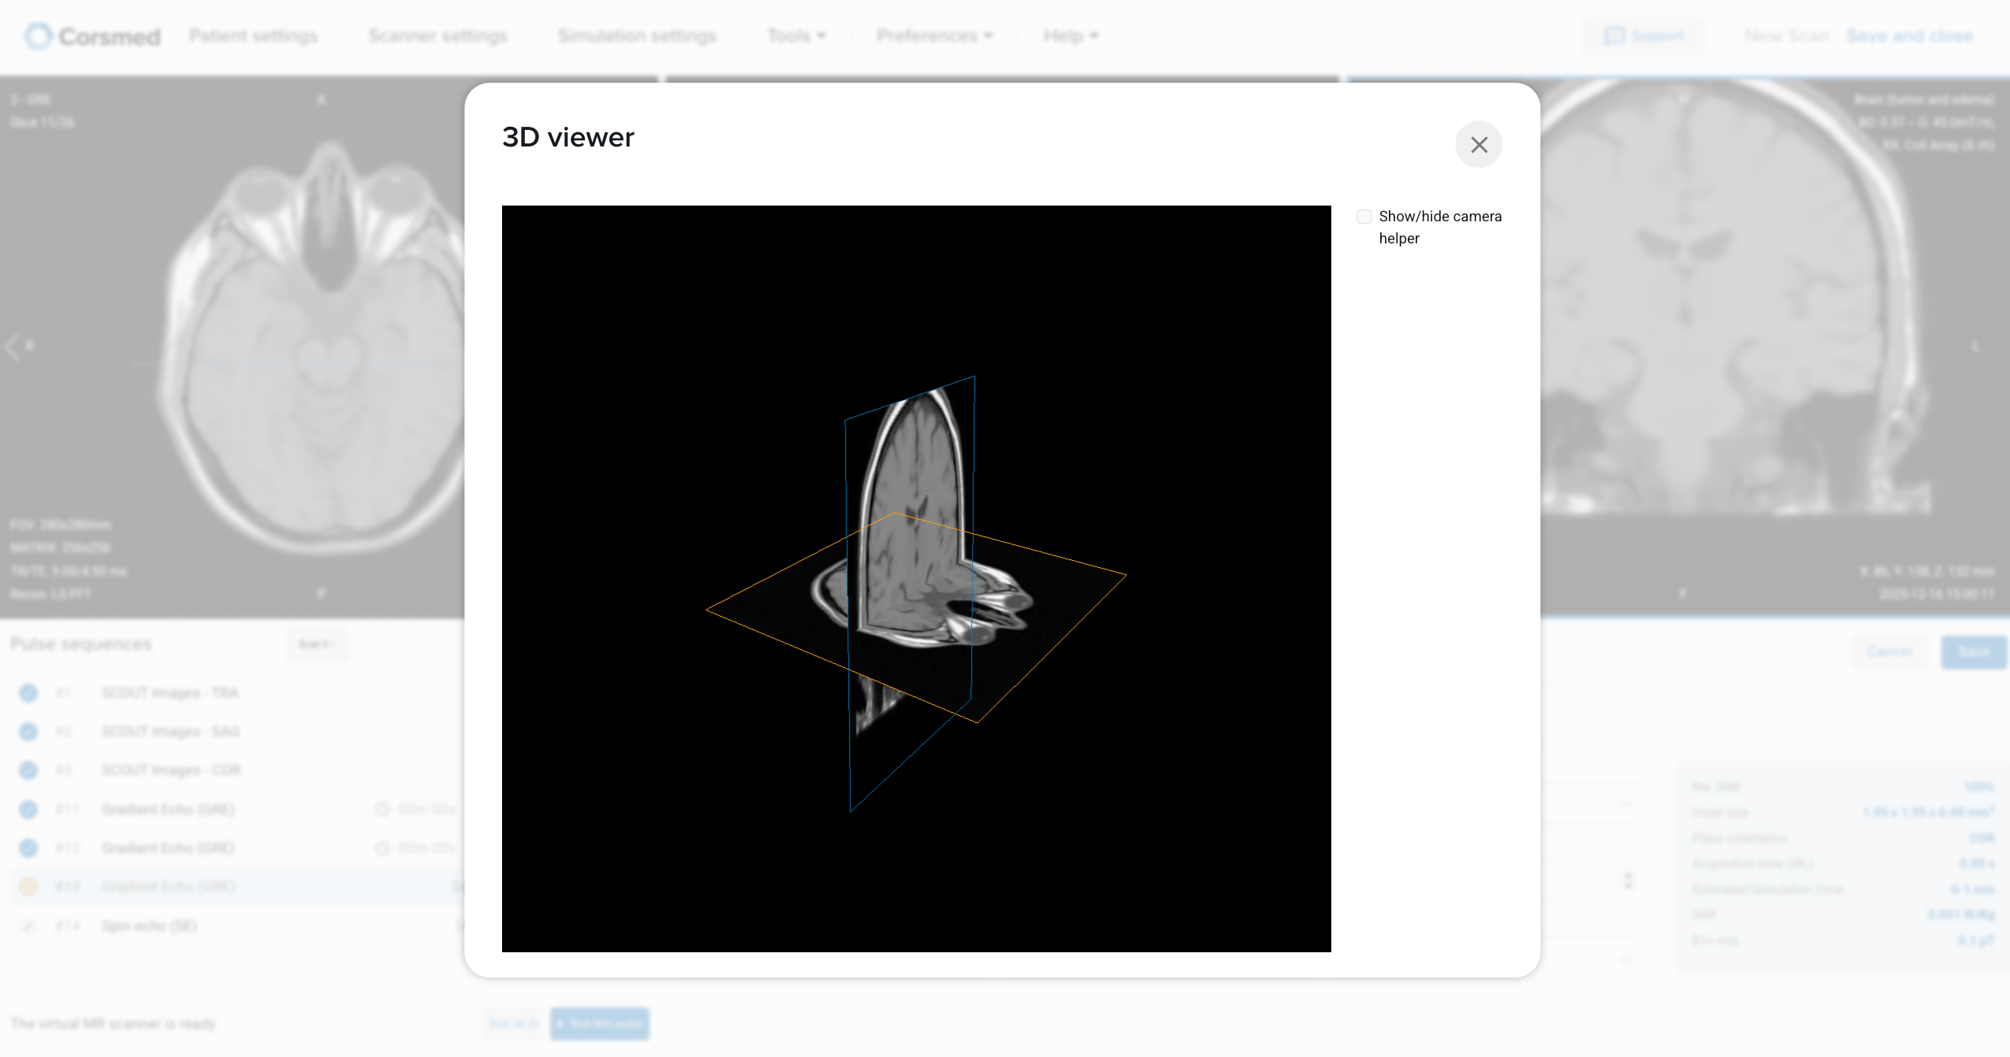Click the clock icon beside Gradient Echo #11
Image resolution: width=2010 pixels, height=1057 pixels.
coord(381,809)
